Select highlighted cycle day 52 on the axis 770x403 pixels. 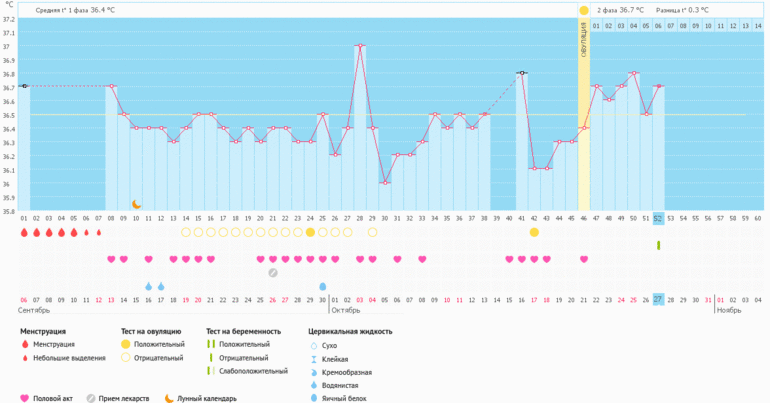point(658,218)
